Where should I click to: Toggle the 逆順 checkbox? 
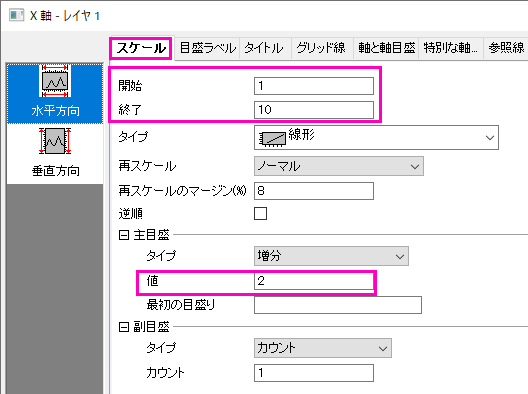tap(260, 214)
